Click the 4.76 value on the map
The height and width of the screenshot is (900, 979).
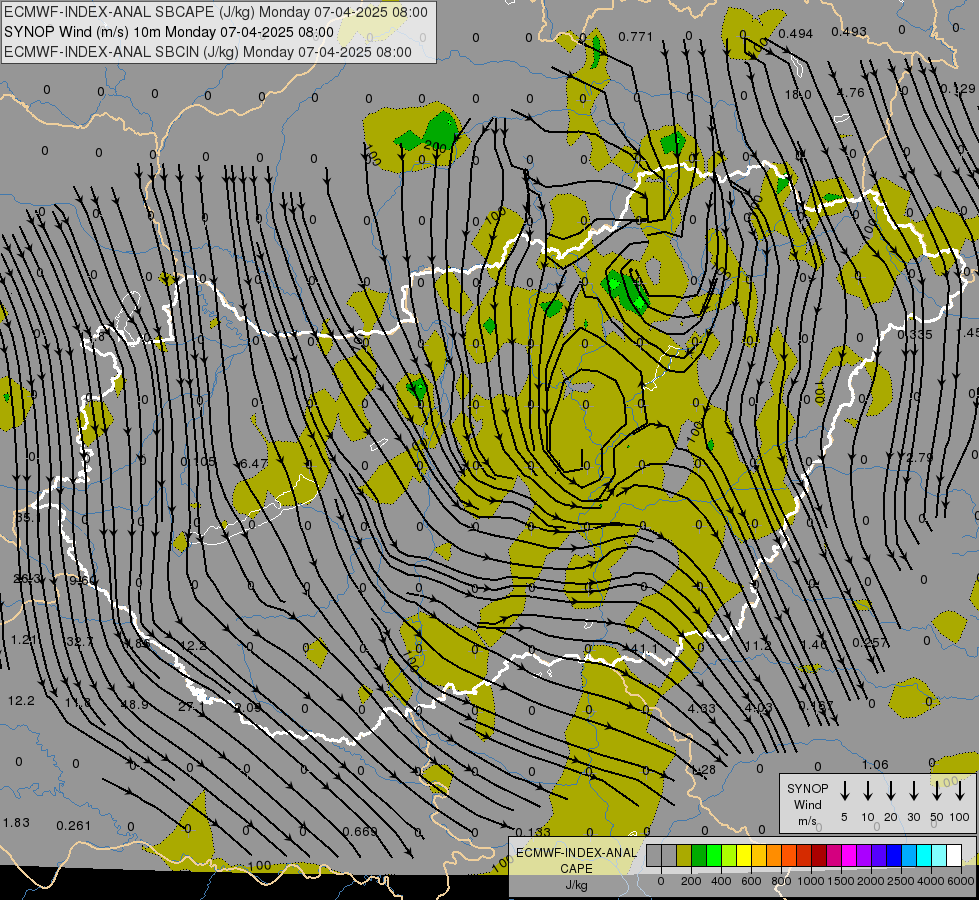coord(850,92)
